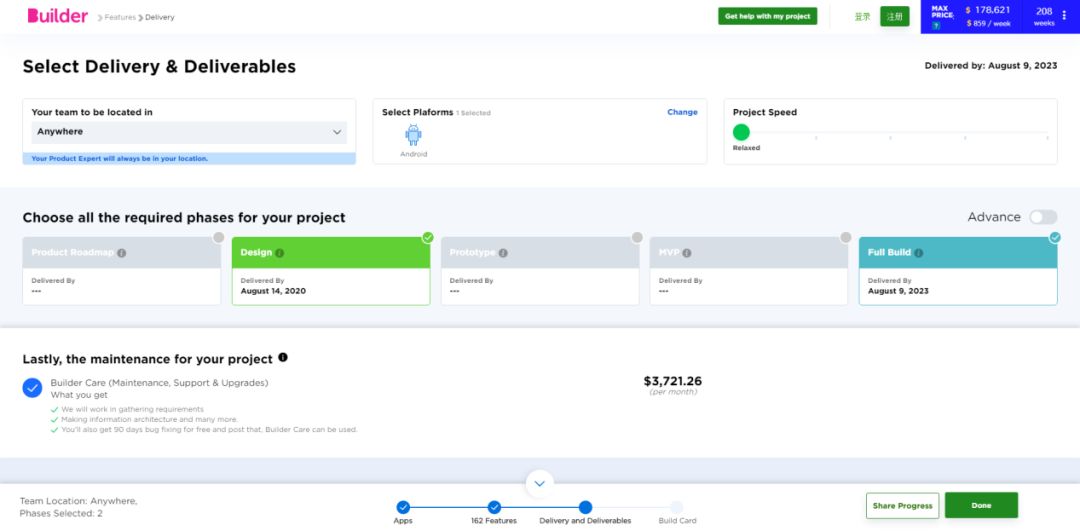
Task: Open the team location Anywhere dropdown
Action: [189, 132]
